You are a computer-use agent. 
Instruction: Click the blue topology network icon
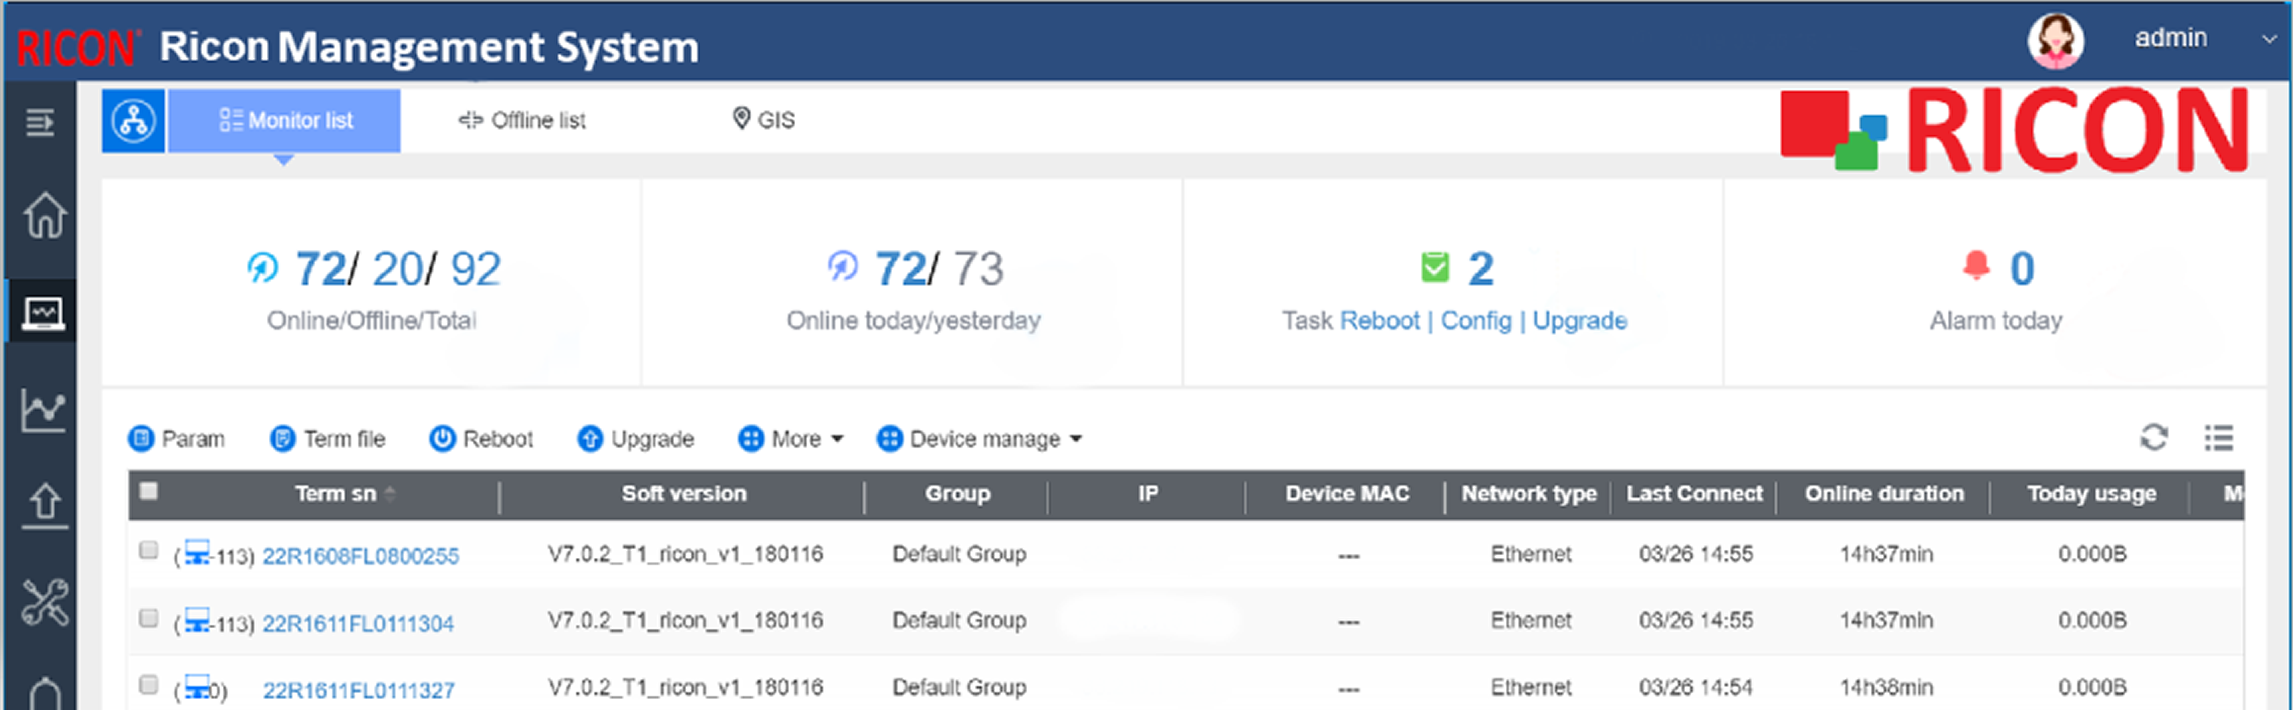point(134,121)
